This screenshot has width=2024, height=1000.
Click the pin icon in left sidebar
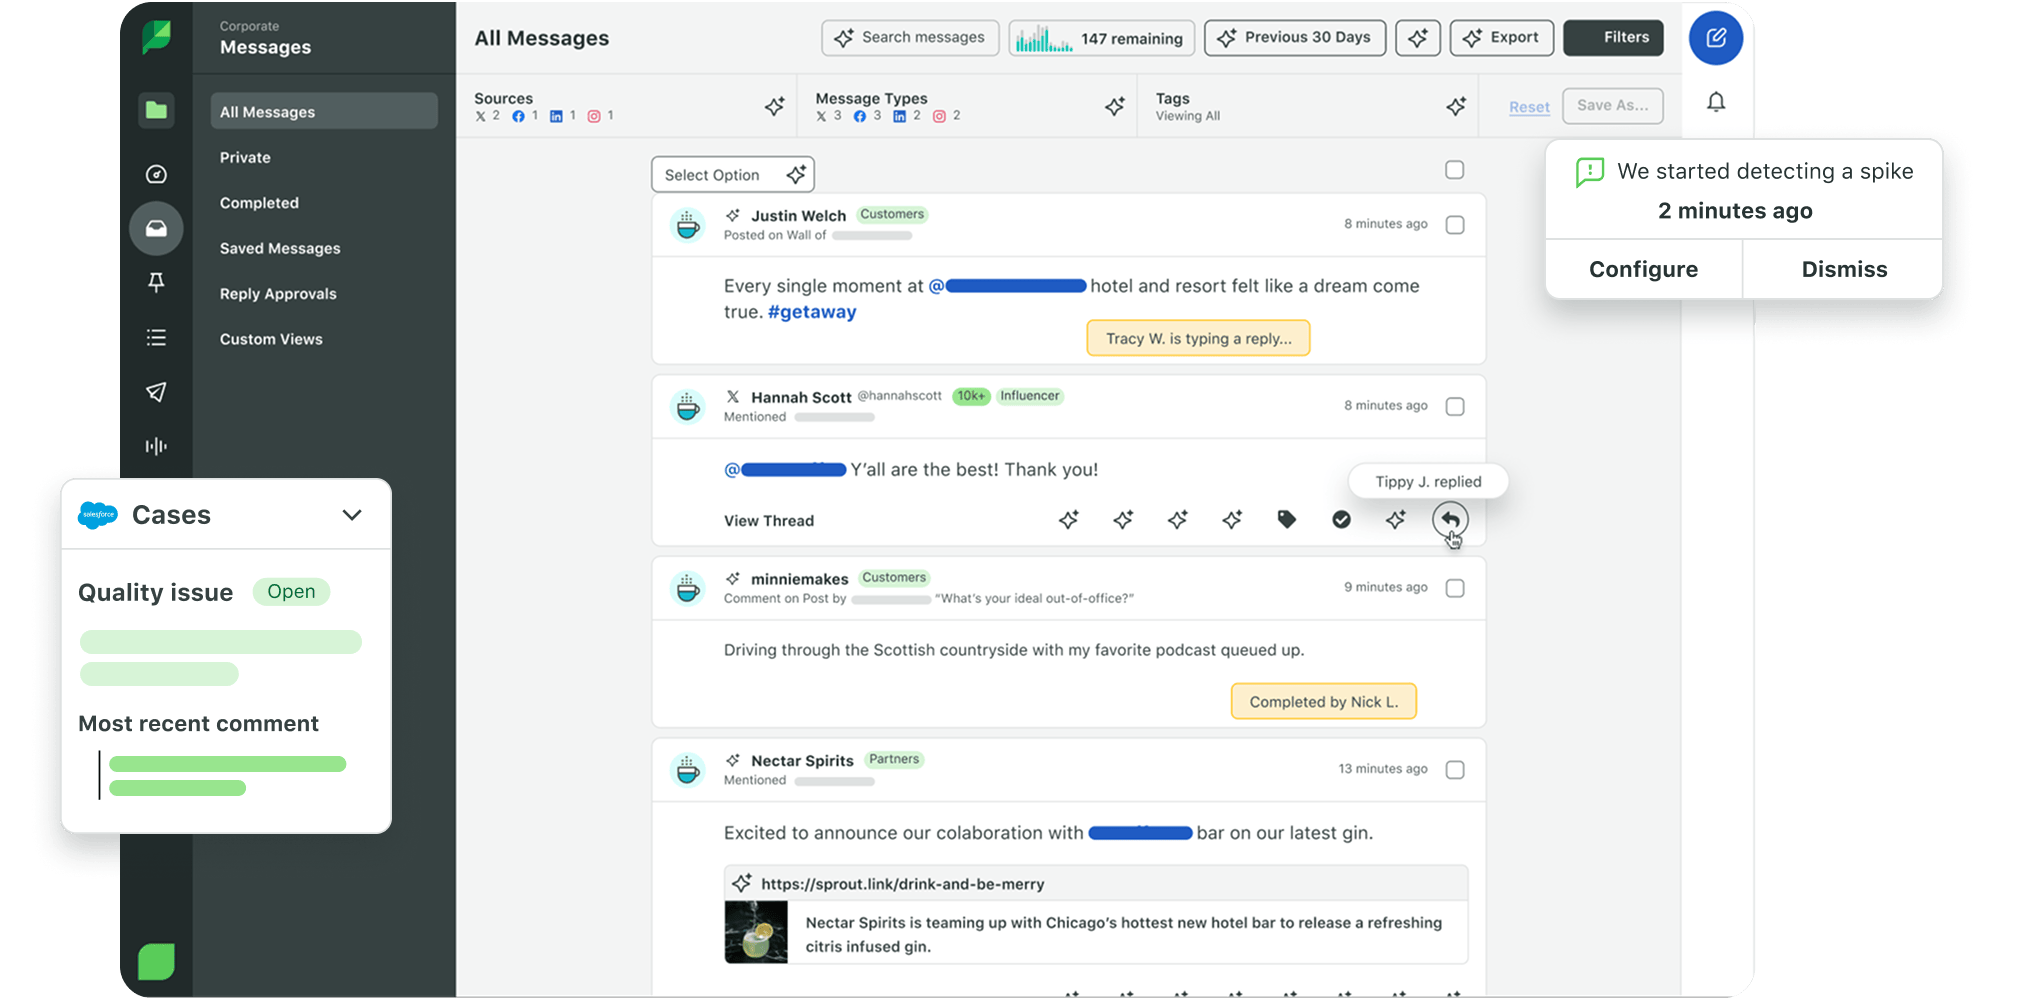(156, 283)
